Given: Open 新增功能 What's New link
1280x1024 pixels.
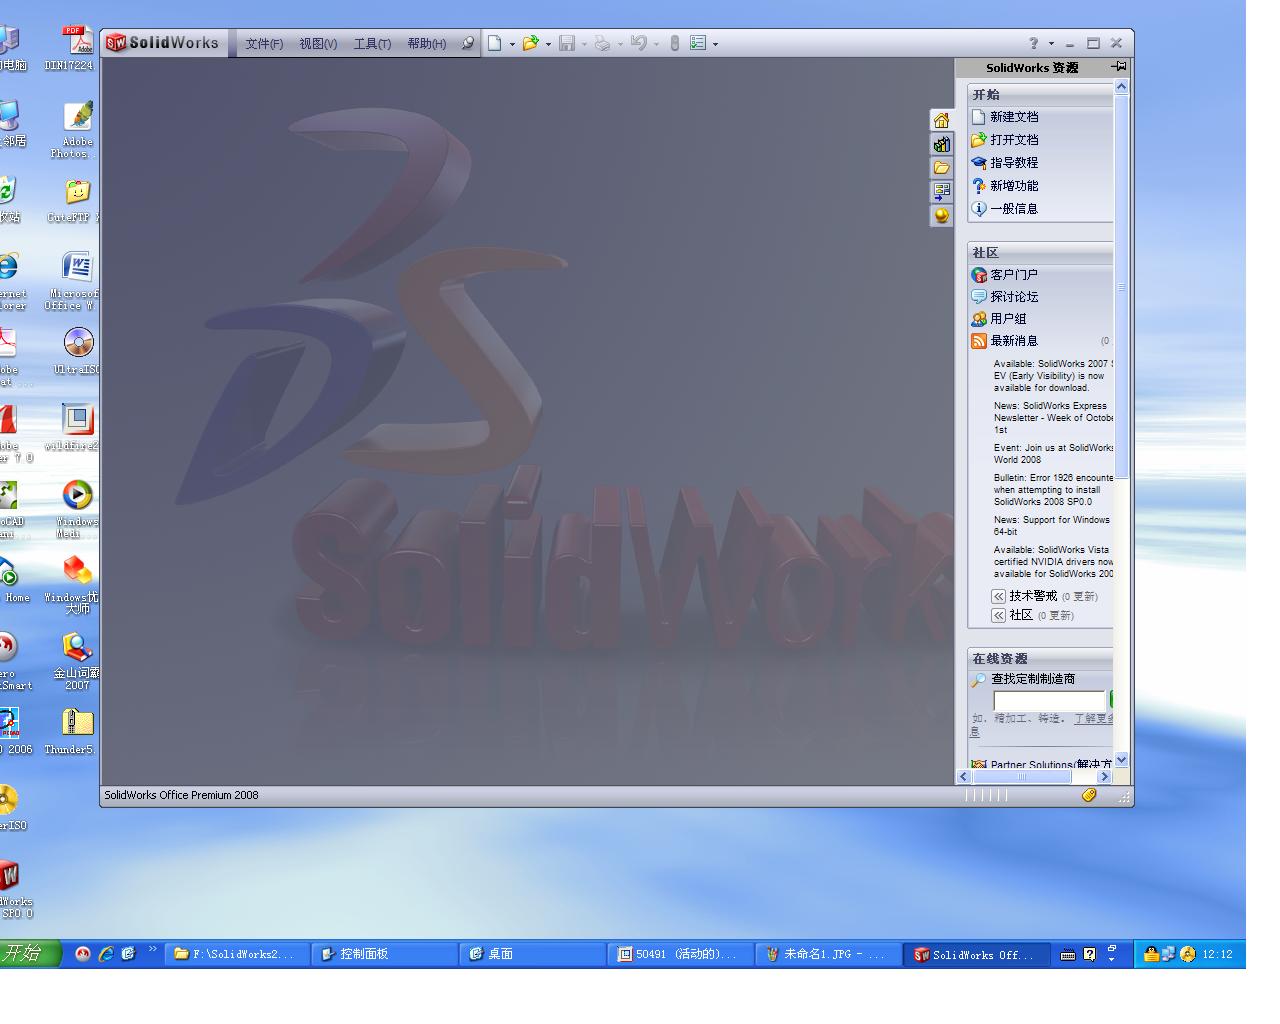Looking at the screenshot, I should click(1005, 186).
